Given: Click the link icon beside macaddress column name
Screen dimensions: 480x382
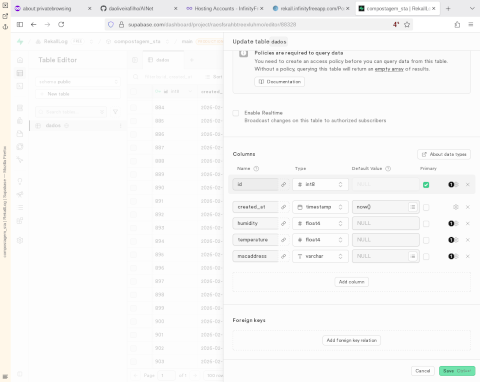Looking at the screenshot, I should pos(283,256).
